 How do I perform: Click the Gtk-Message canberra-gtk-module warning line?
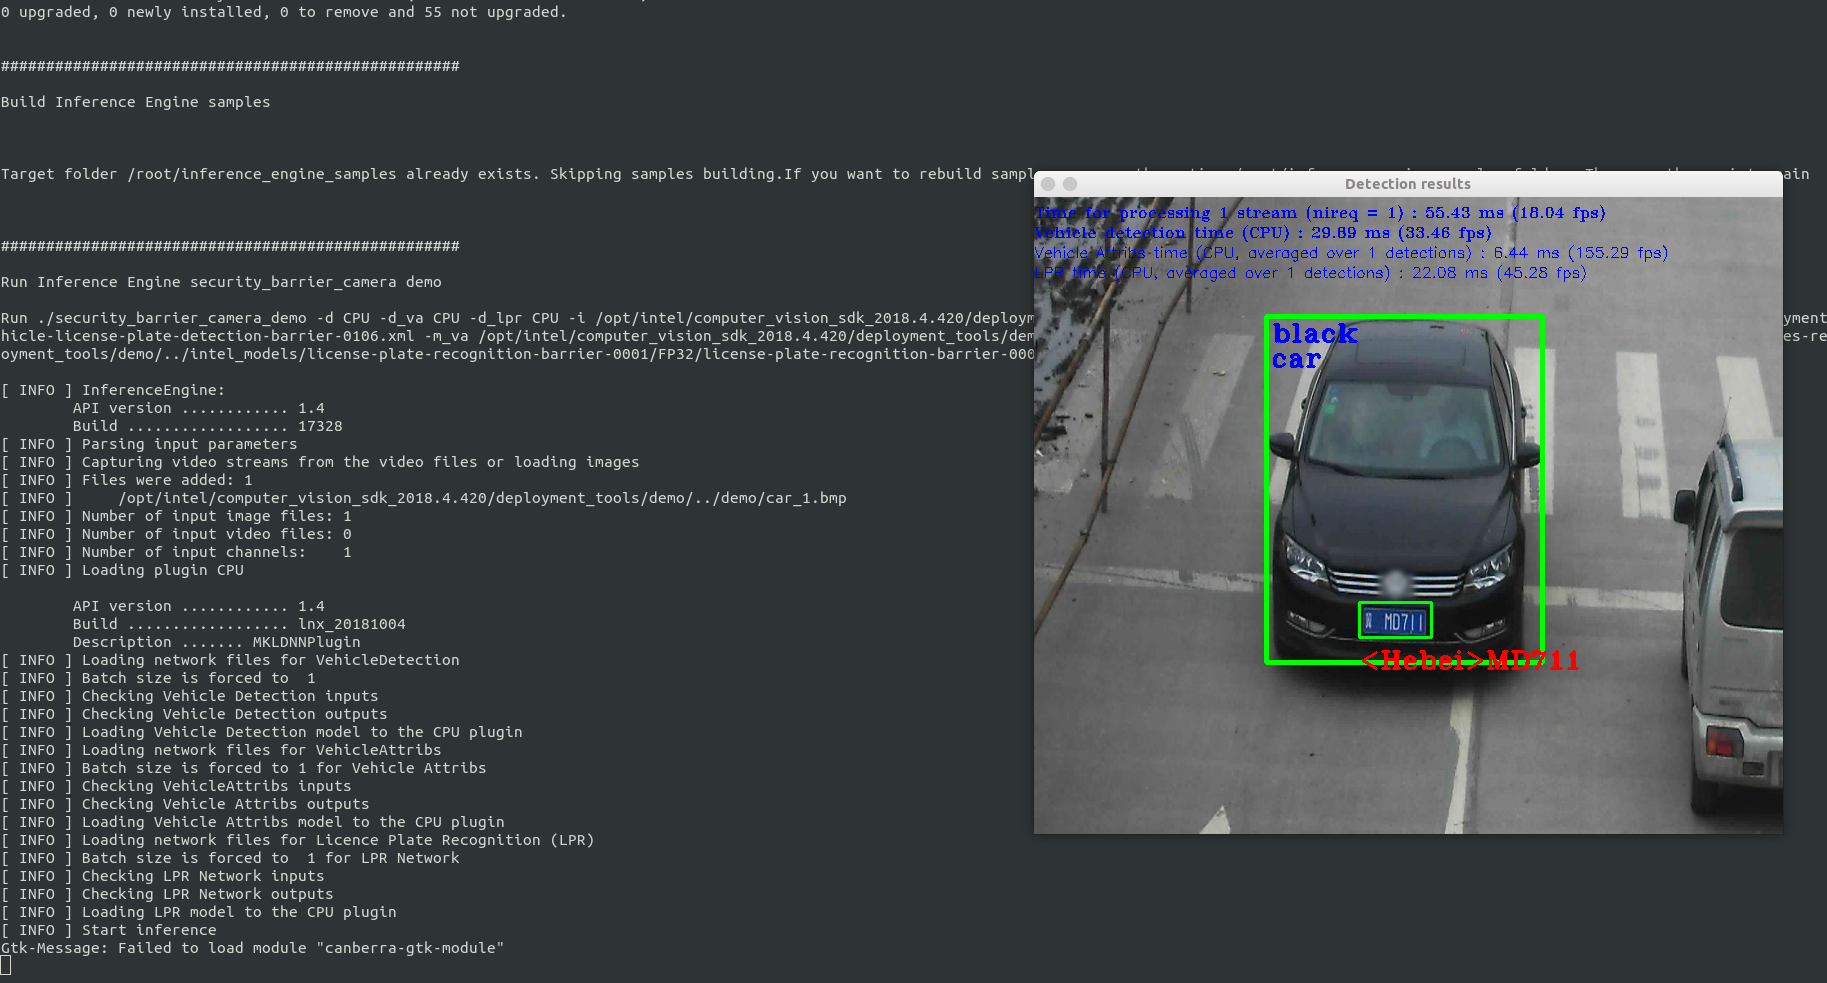coord(253,948)
